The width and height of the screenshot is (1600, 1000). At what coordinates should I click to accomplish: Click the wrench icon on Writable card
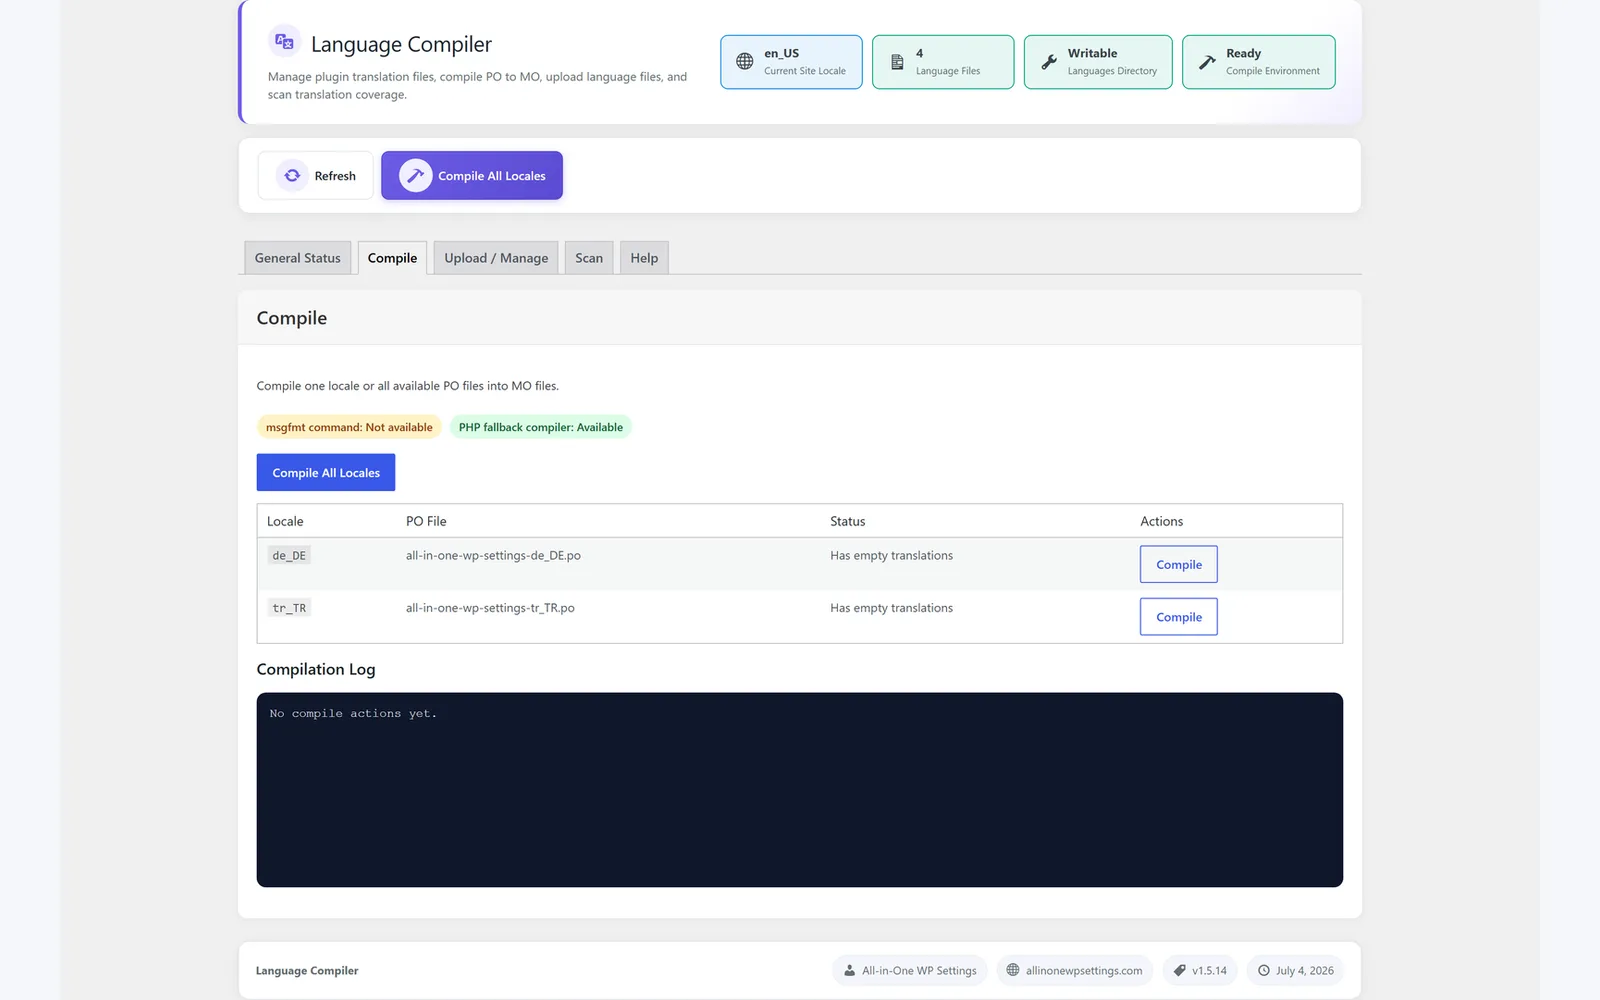point(1049,62)
